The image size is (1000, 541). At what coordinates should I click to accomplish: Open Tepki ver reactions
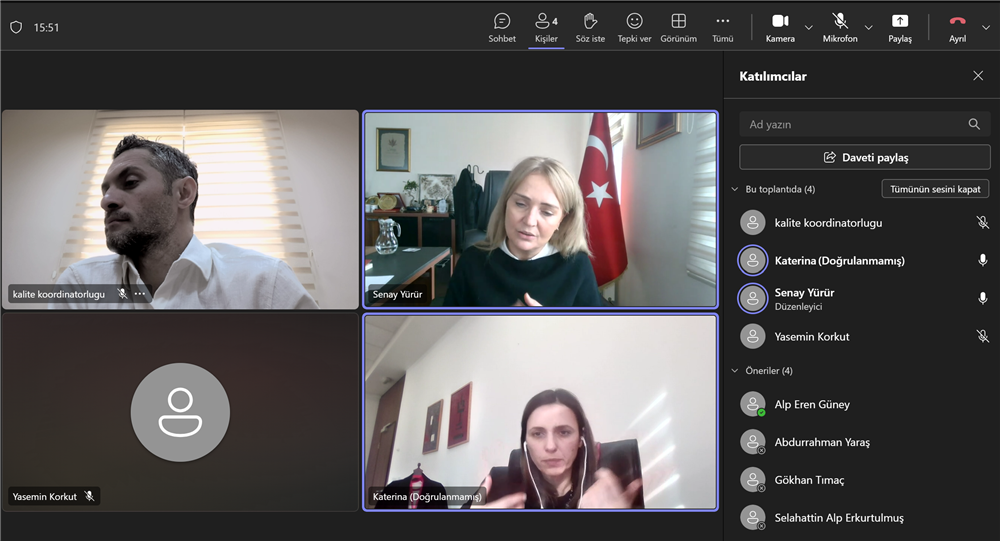pyautogui.click(x=634, y=27)
